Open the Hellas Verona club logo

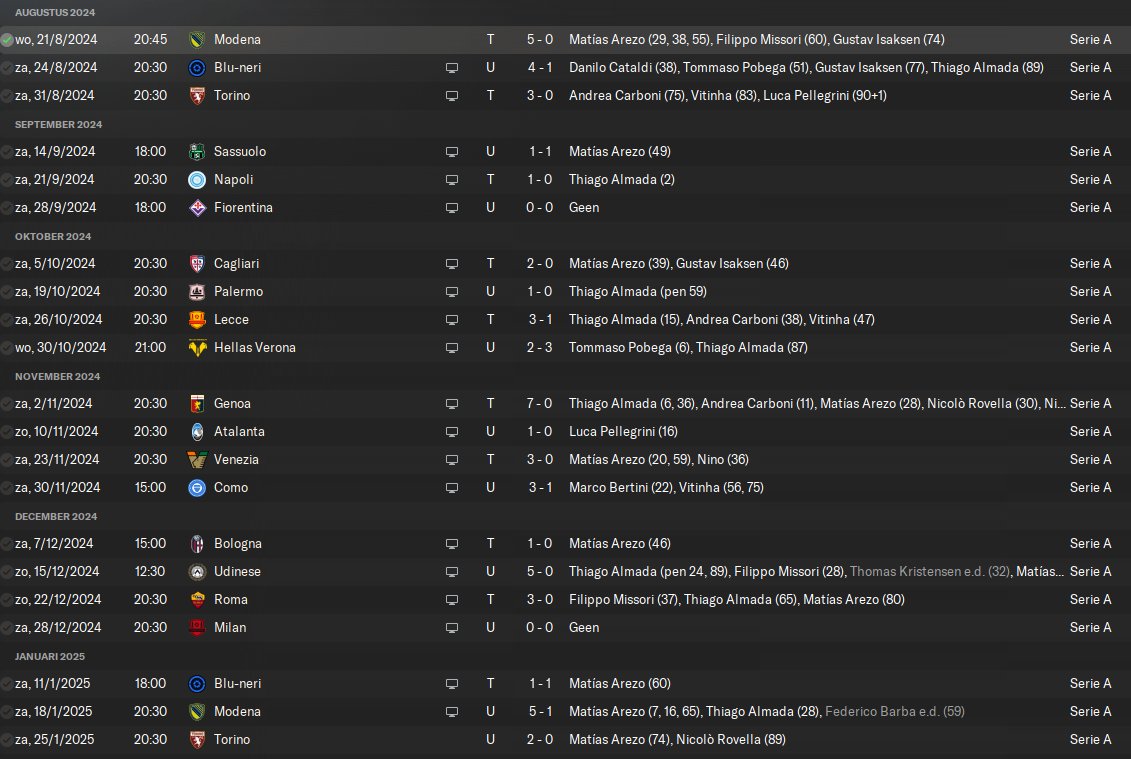click(x=197, y=348)
